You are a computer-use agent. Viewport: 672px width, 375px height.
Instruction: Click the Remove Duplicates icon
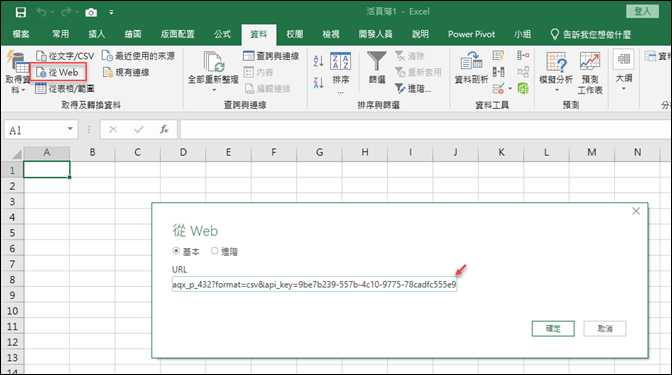[498, 72]
